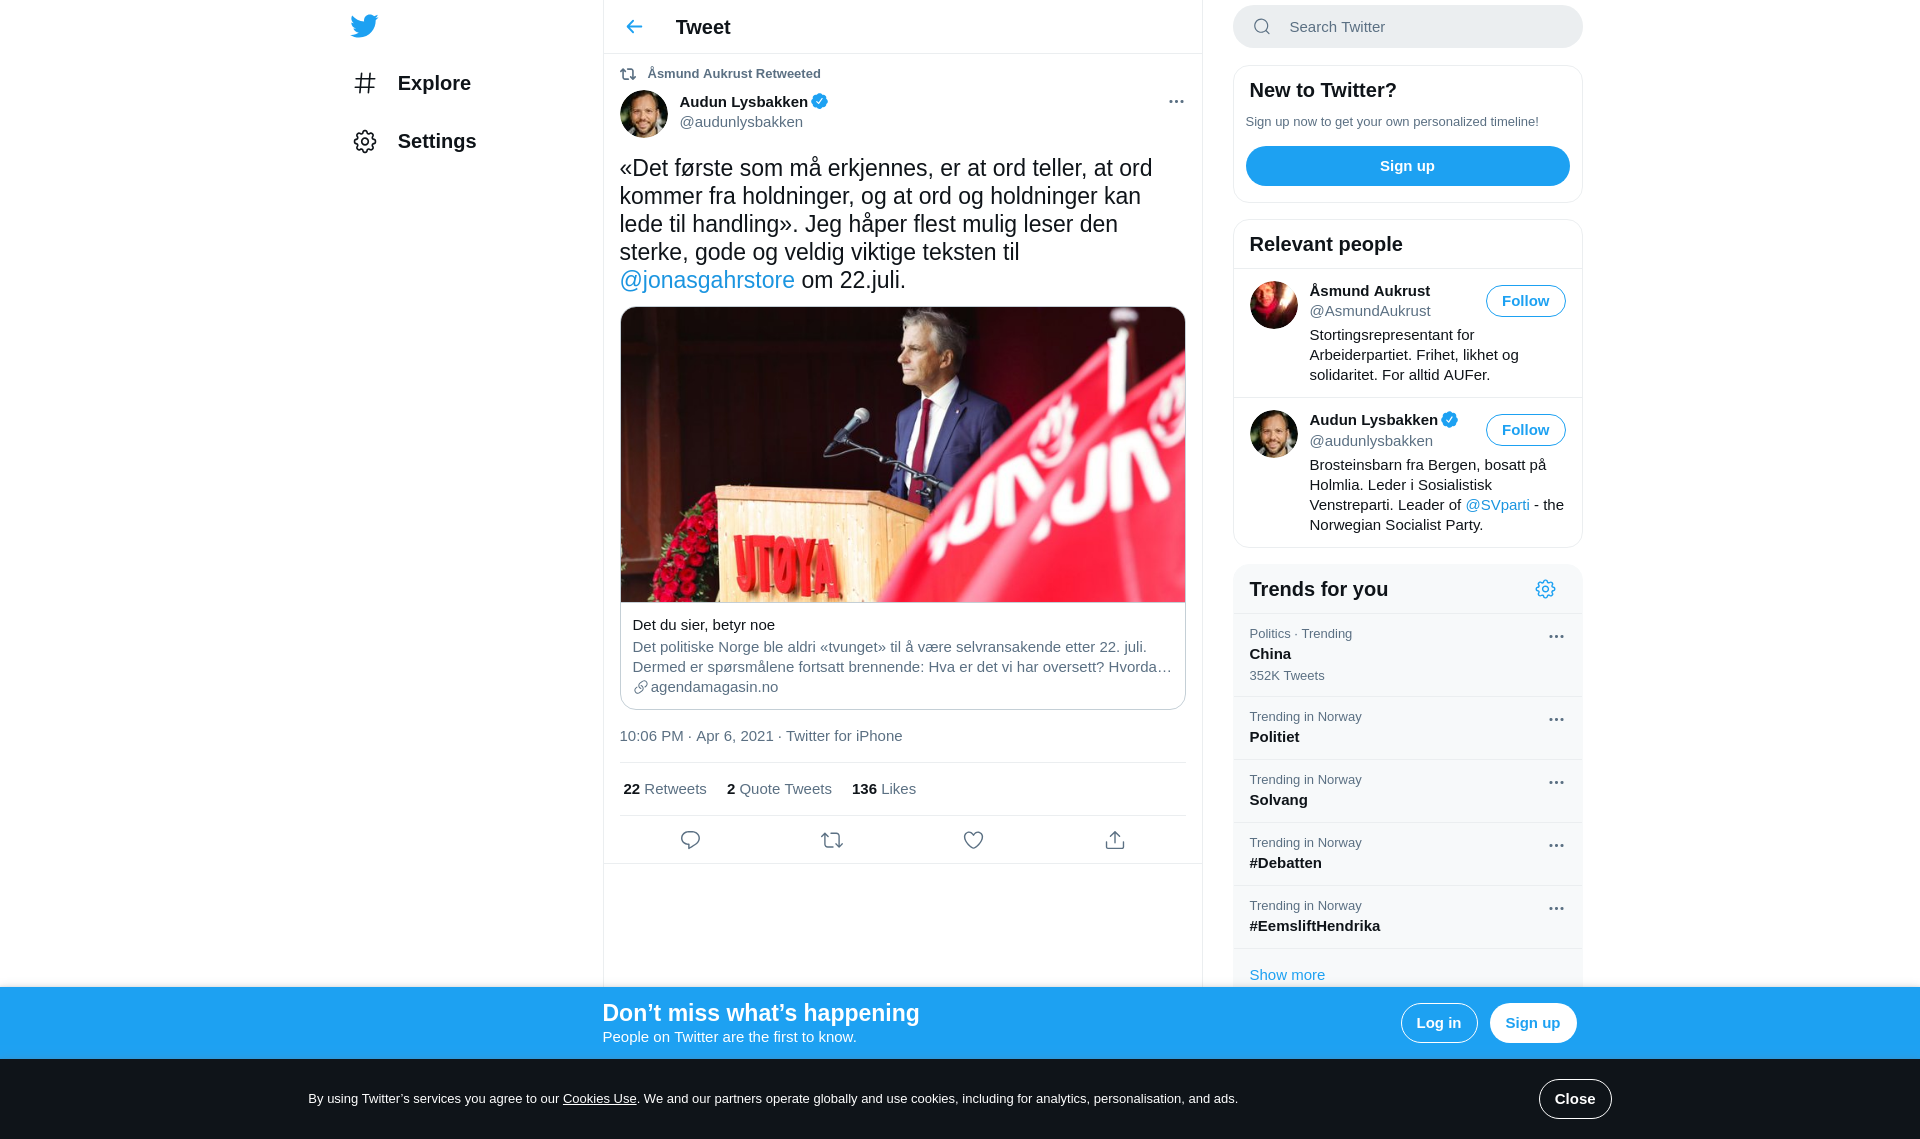Image resolution: width=1920 pixels, height=1139 pixels.
Task: Follow Åsmund Aukrust
Action: [x=1525, y=301]
